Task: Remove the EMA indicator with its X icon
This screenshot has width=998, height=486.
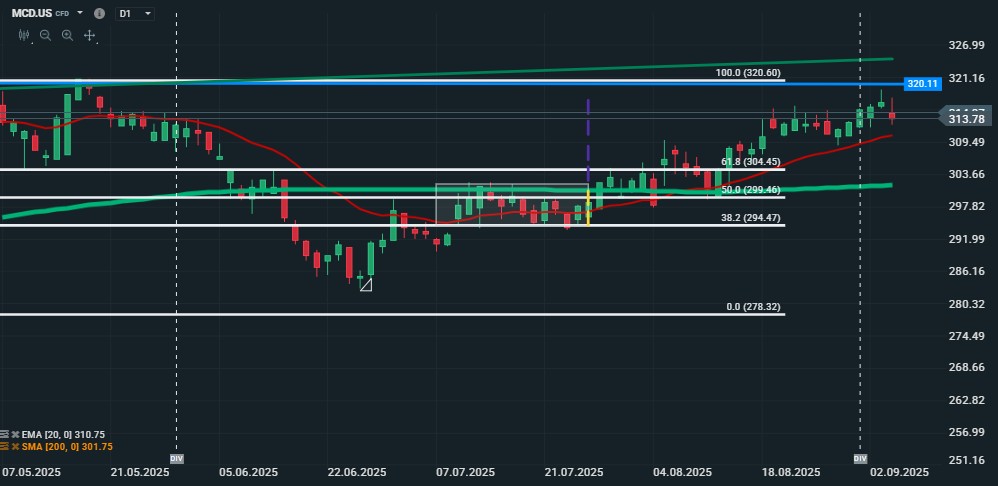Action: (16, 434)
